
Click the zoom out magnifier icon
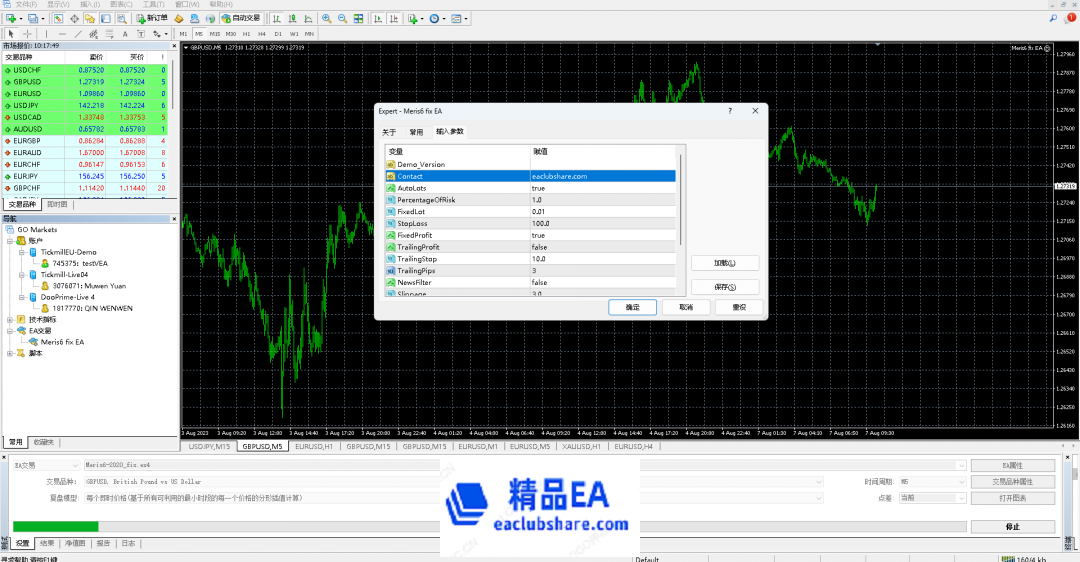point(342,18)
